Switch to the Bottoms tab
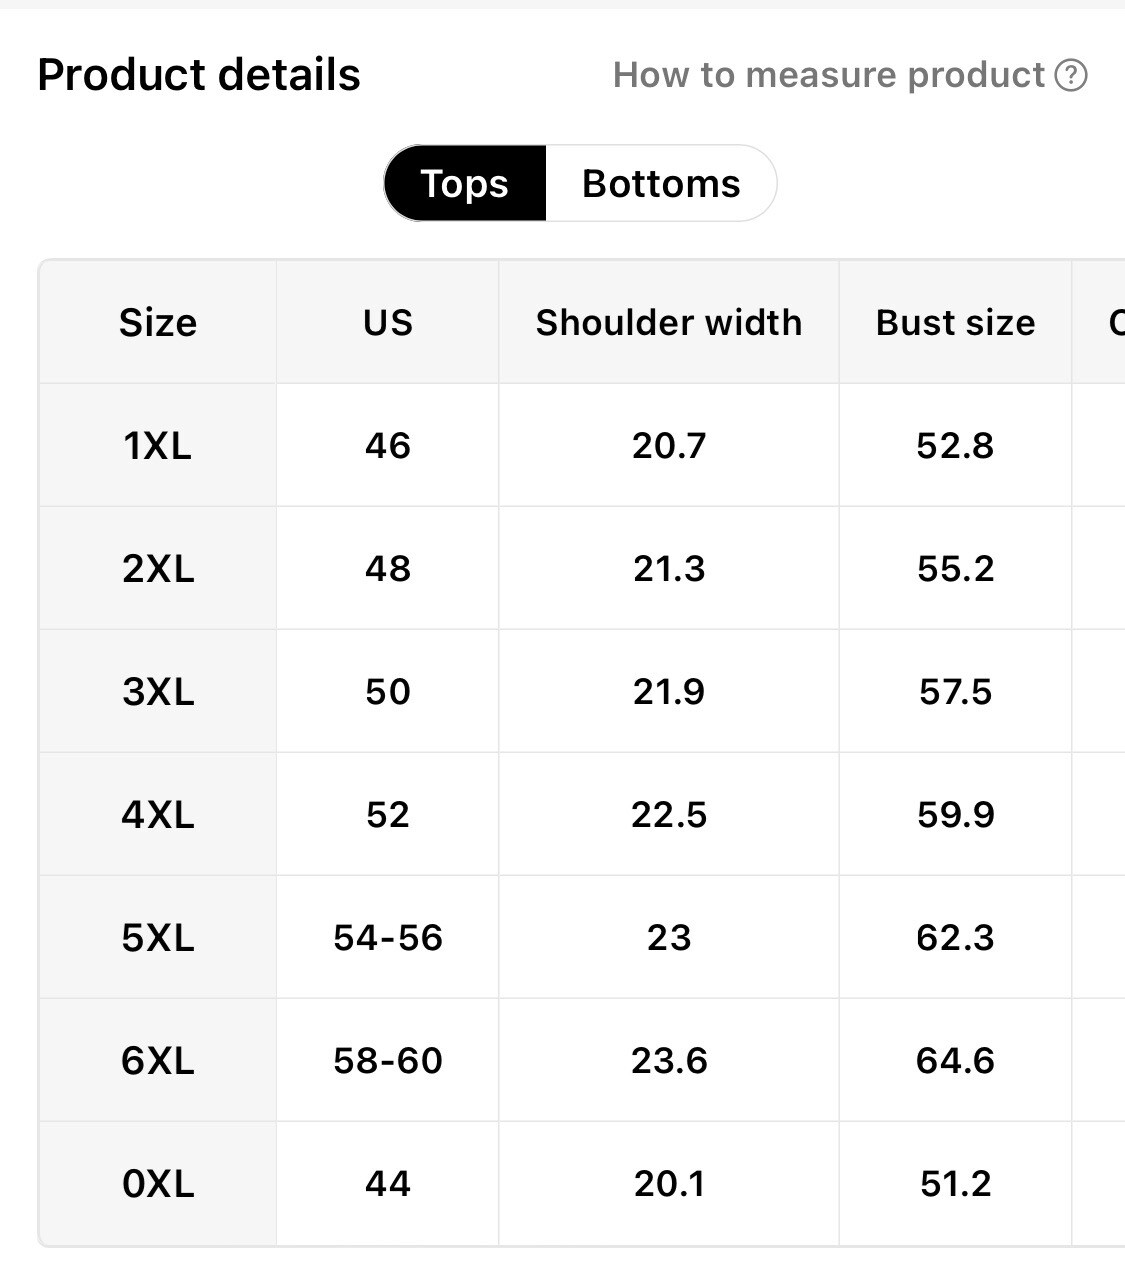This screenshot has width=1125, height=1265. click(661, 183)
